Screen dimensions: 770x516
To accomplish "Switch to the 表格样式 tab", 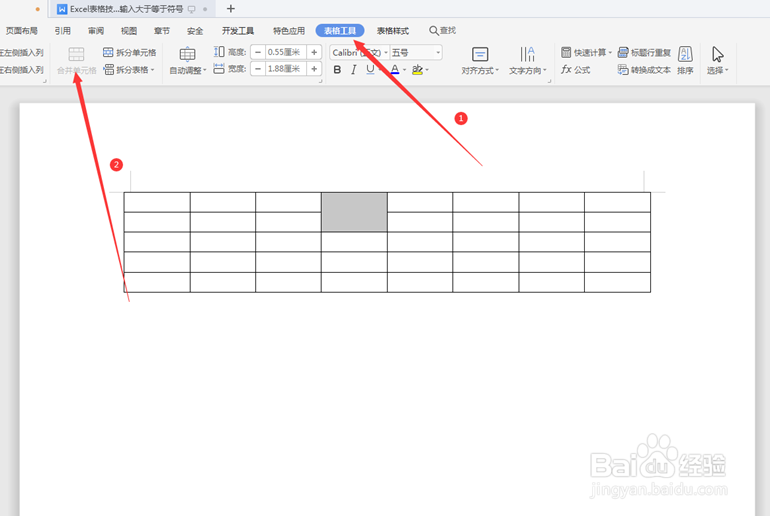I will (x=392, y=31).
